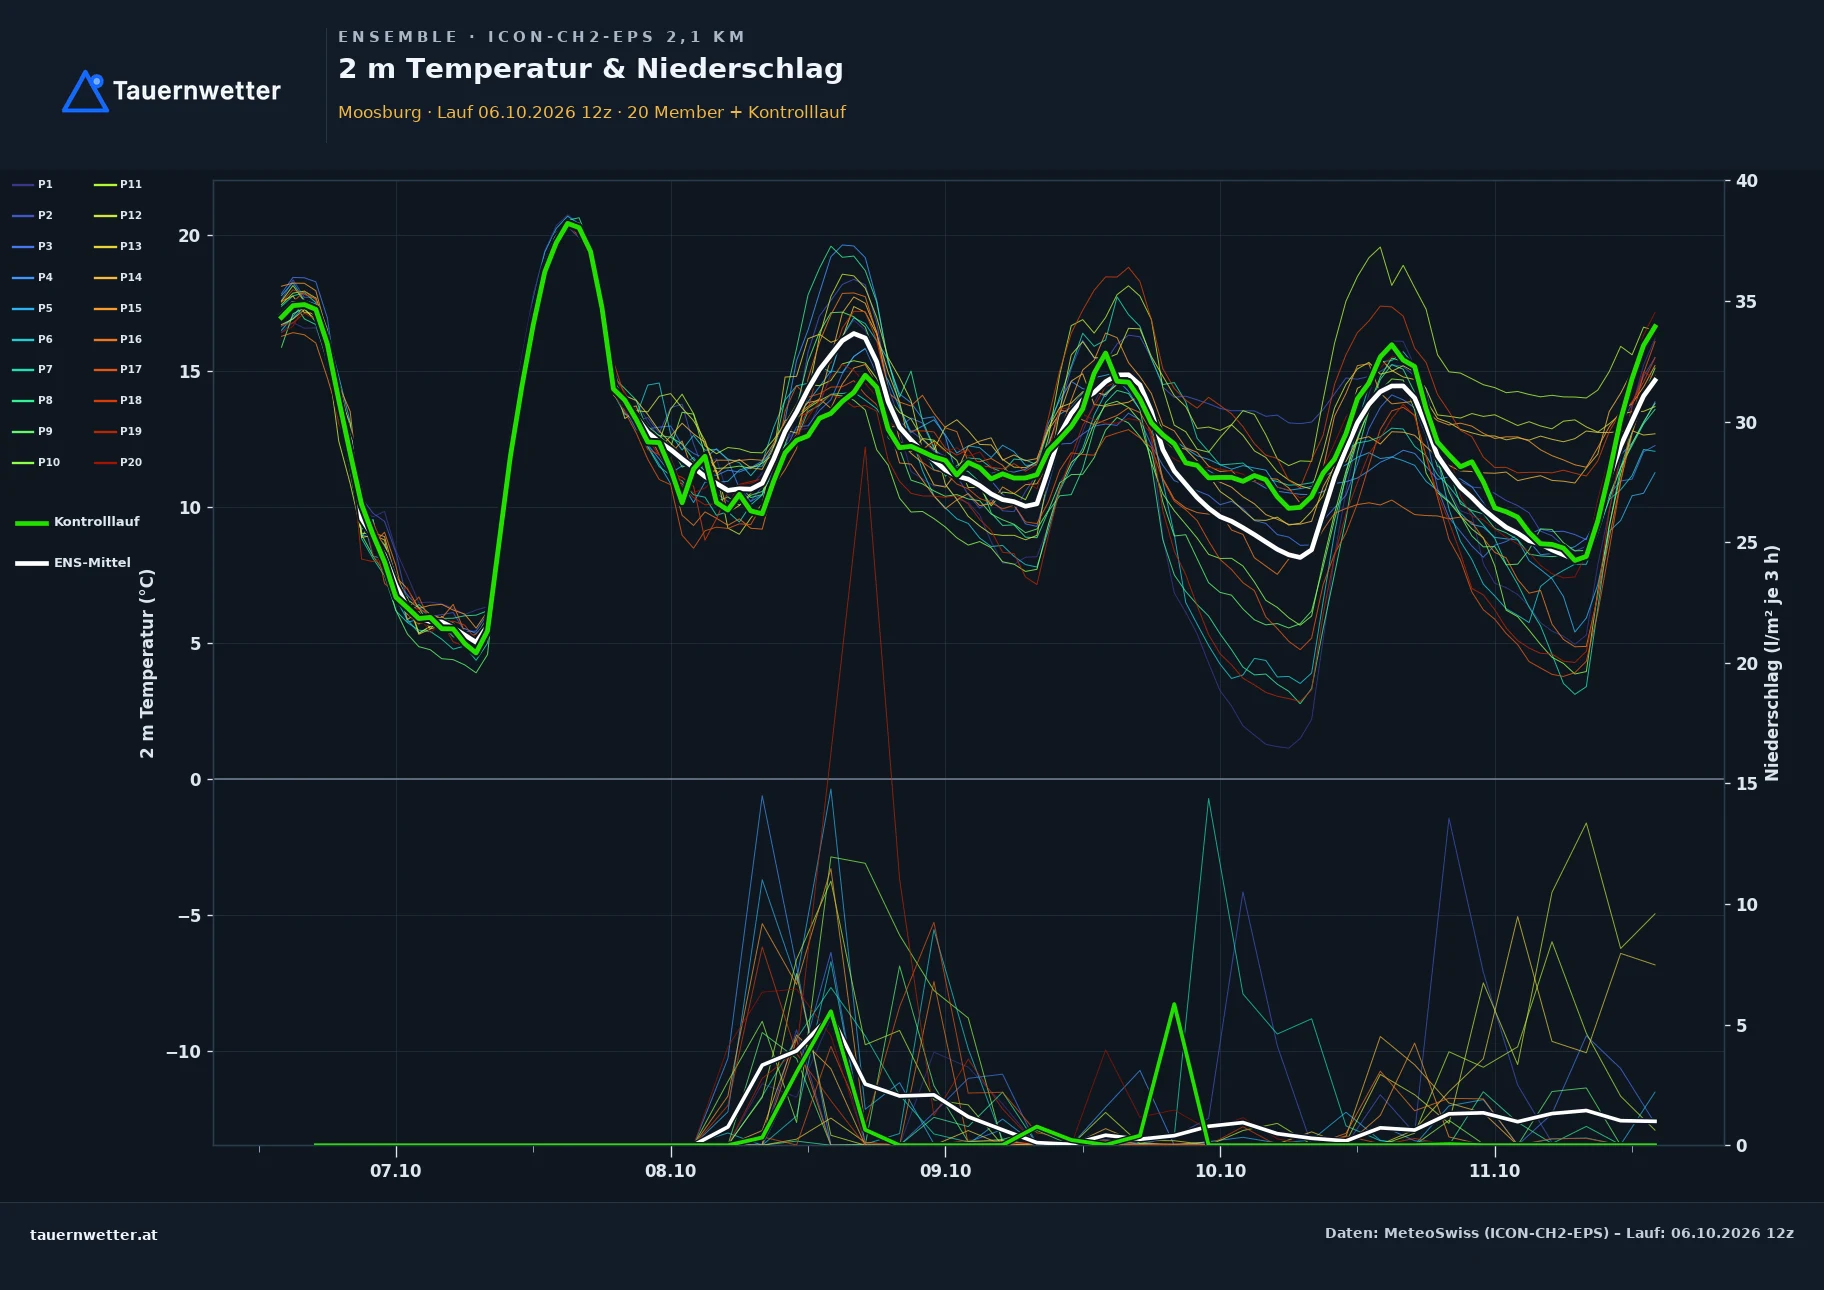Click the Niederschlag (l/m² je 3 h) axis title

pyautogui.click(x=1772, y=663)
